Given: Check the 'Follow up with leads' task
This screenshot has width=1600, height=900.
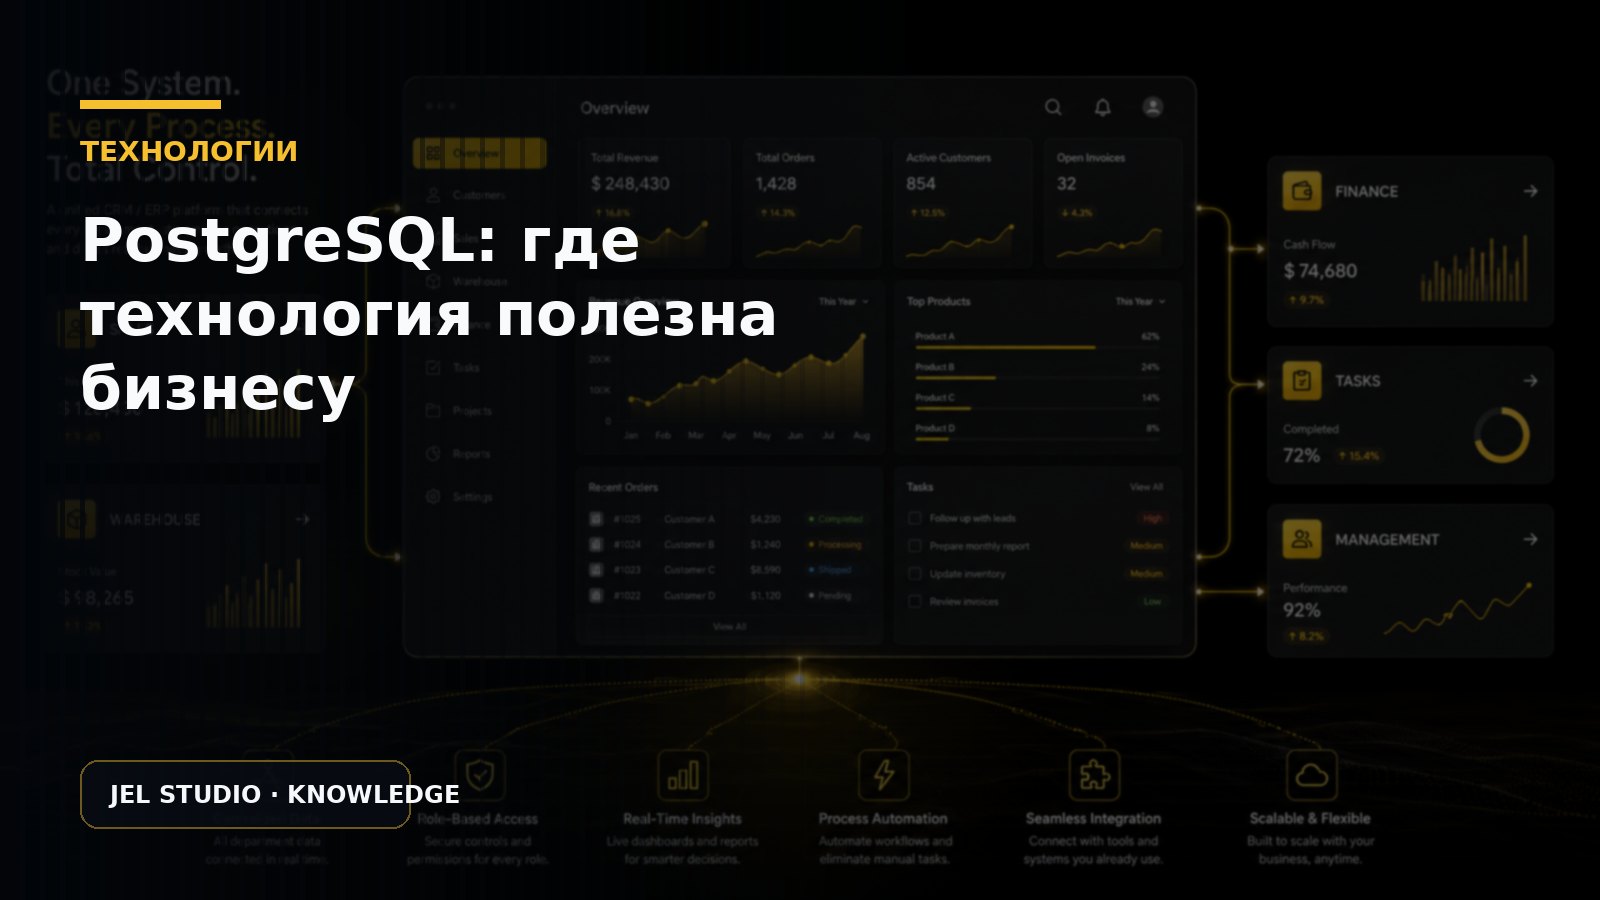Looking at the screenshot, I should [x=914, y=518].
